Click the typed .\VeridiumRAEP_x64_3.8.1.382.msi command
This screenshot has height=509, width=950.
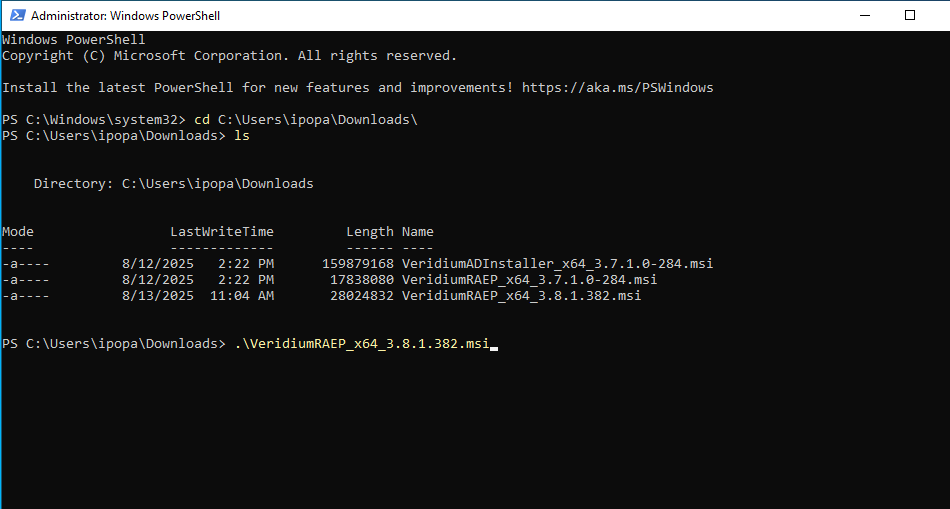361,344
